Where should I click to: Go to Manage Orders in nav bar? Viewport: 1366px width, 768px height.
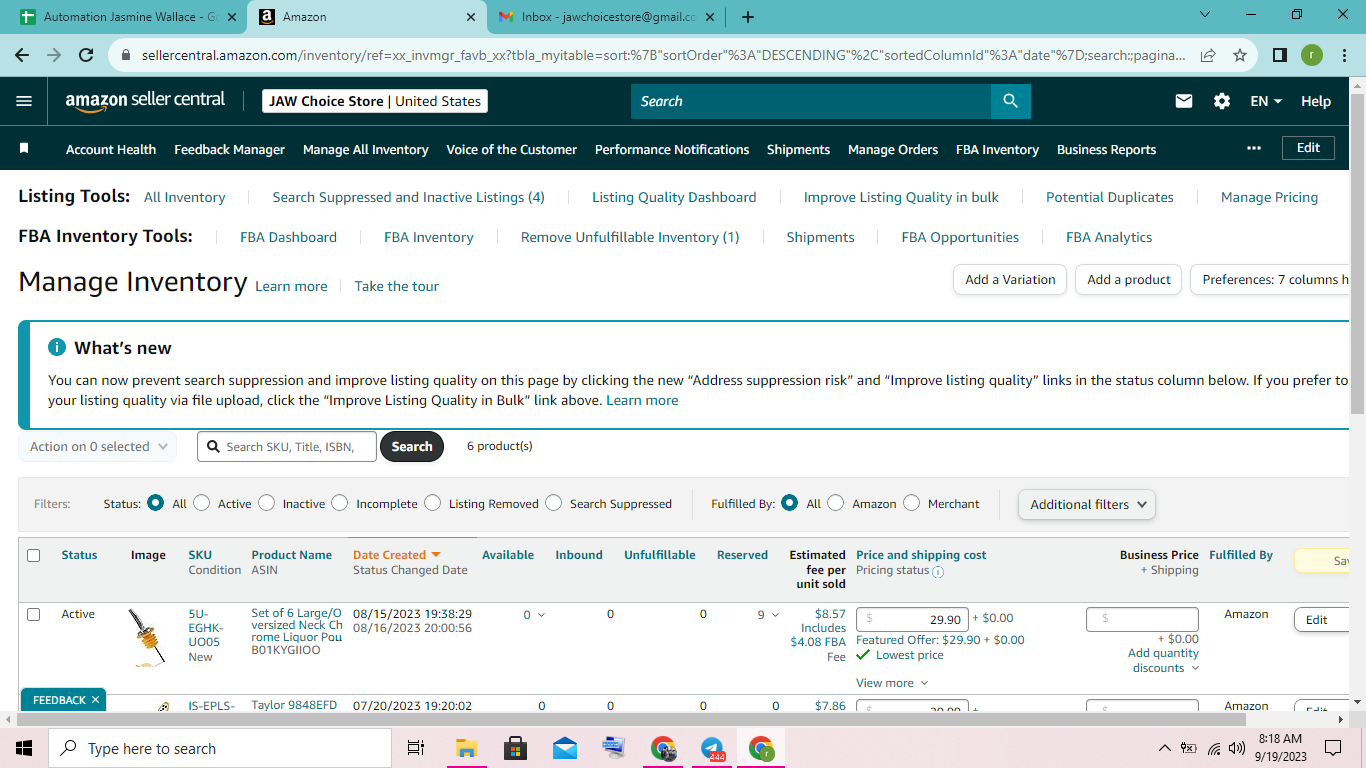893,149
